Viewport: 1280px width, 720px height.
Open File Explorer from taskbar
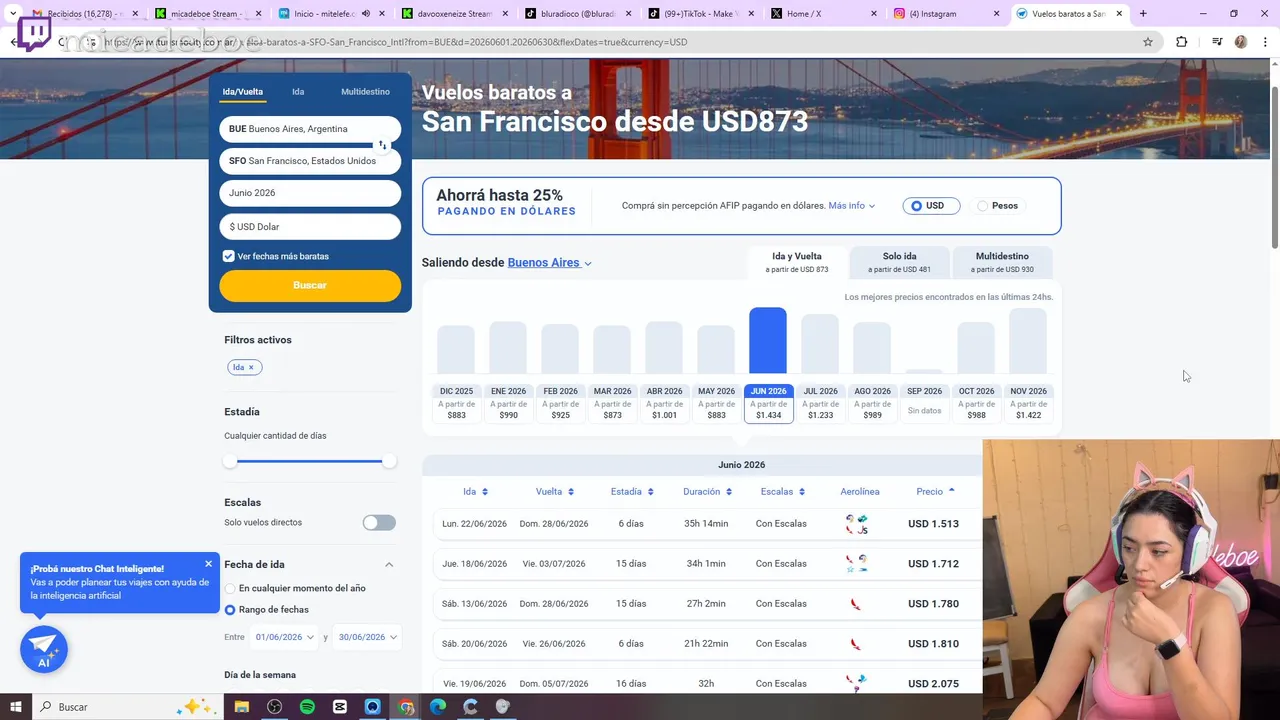point(242,707)
